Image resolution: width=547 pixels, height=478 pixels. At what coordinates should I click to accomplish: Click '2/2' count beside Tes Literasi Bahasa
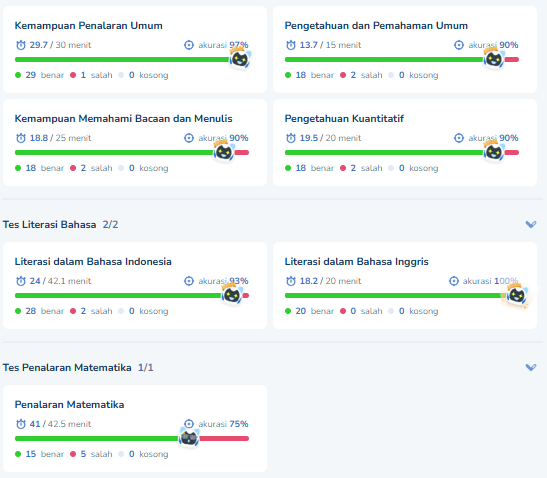point(110,225)
